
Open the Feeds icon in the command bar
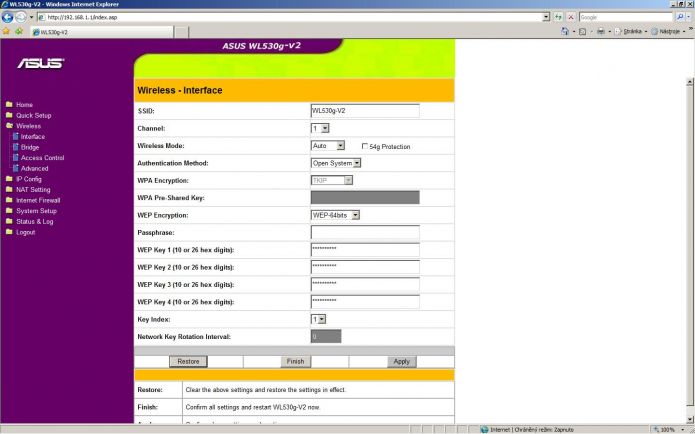coord(582,31)
